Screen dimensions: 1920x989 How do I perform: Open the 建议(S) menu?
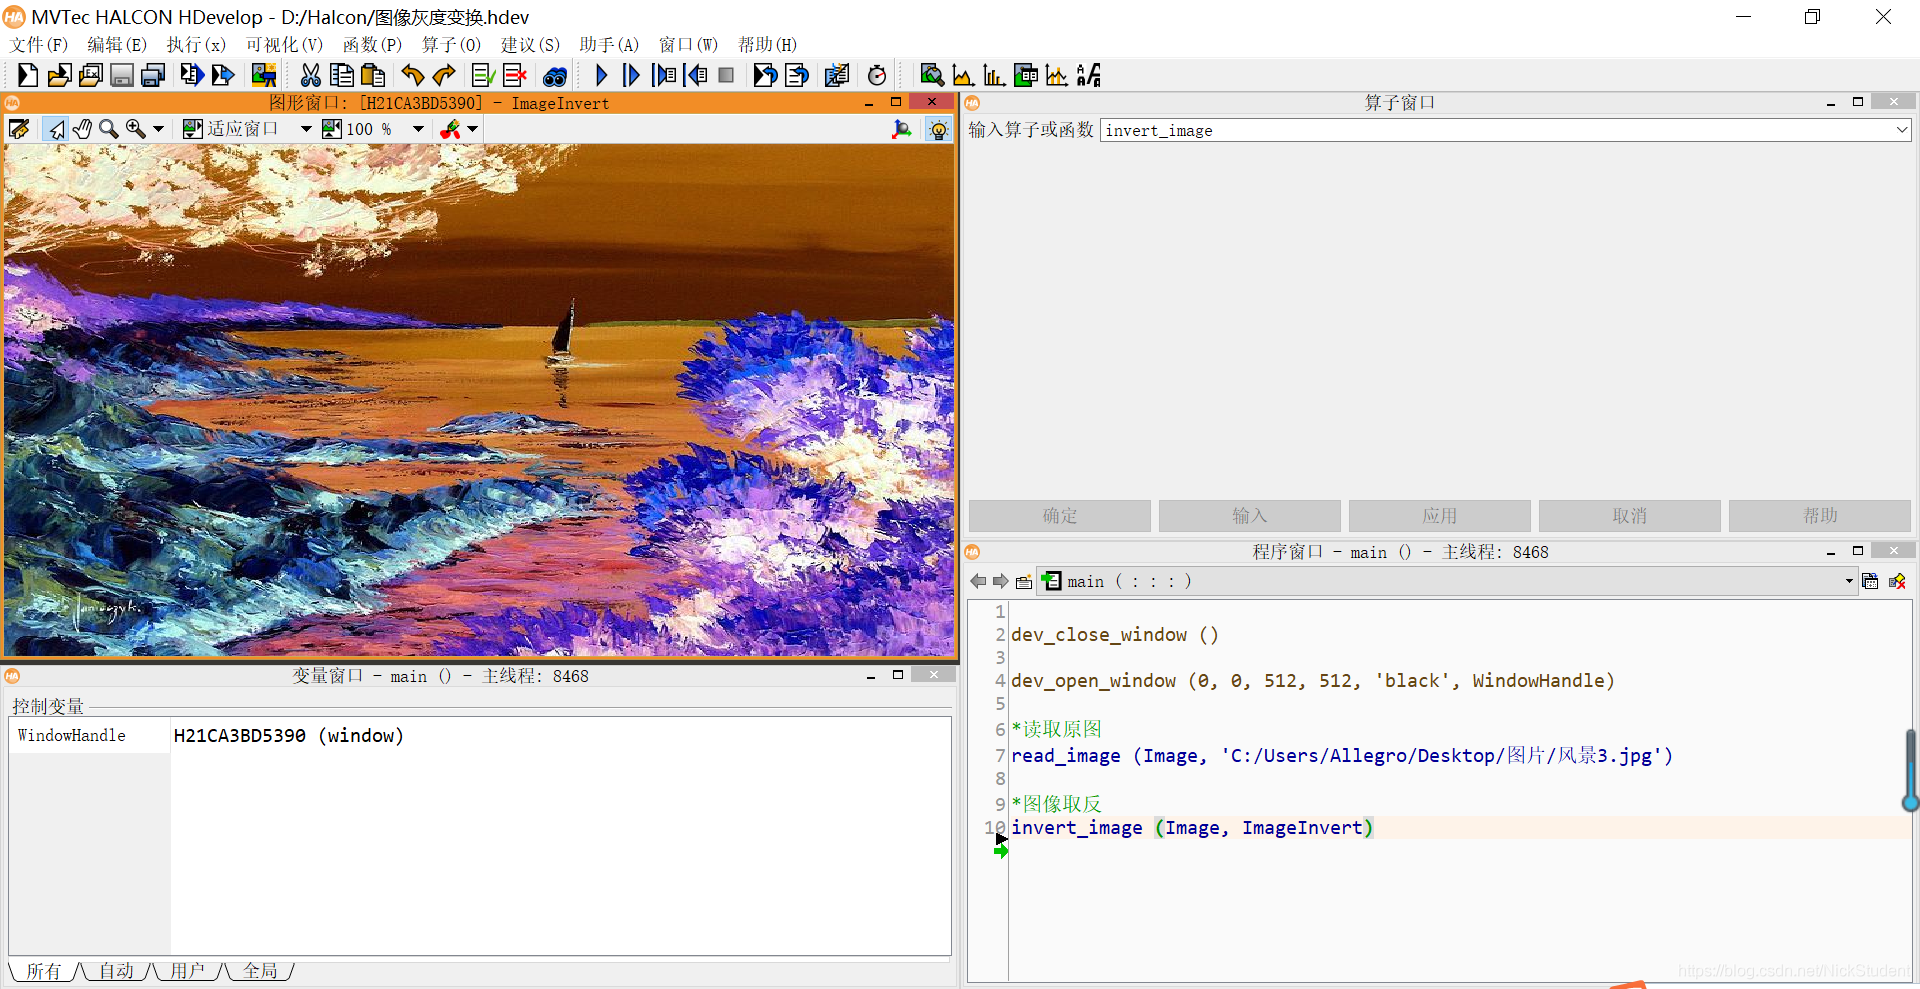coord(530,45)
